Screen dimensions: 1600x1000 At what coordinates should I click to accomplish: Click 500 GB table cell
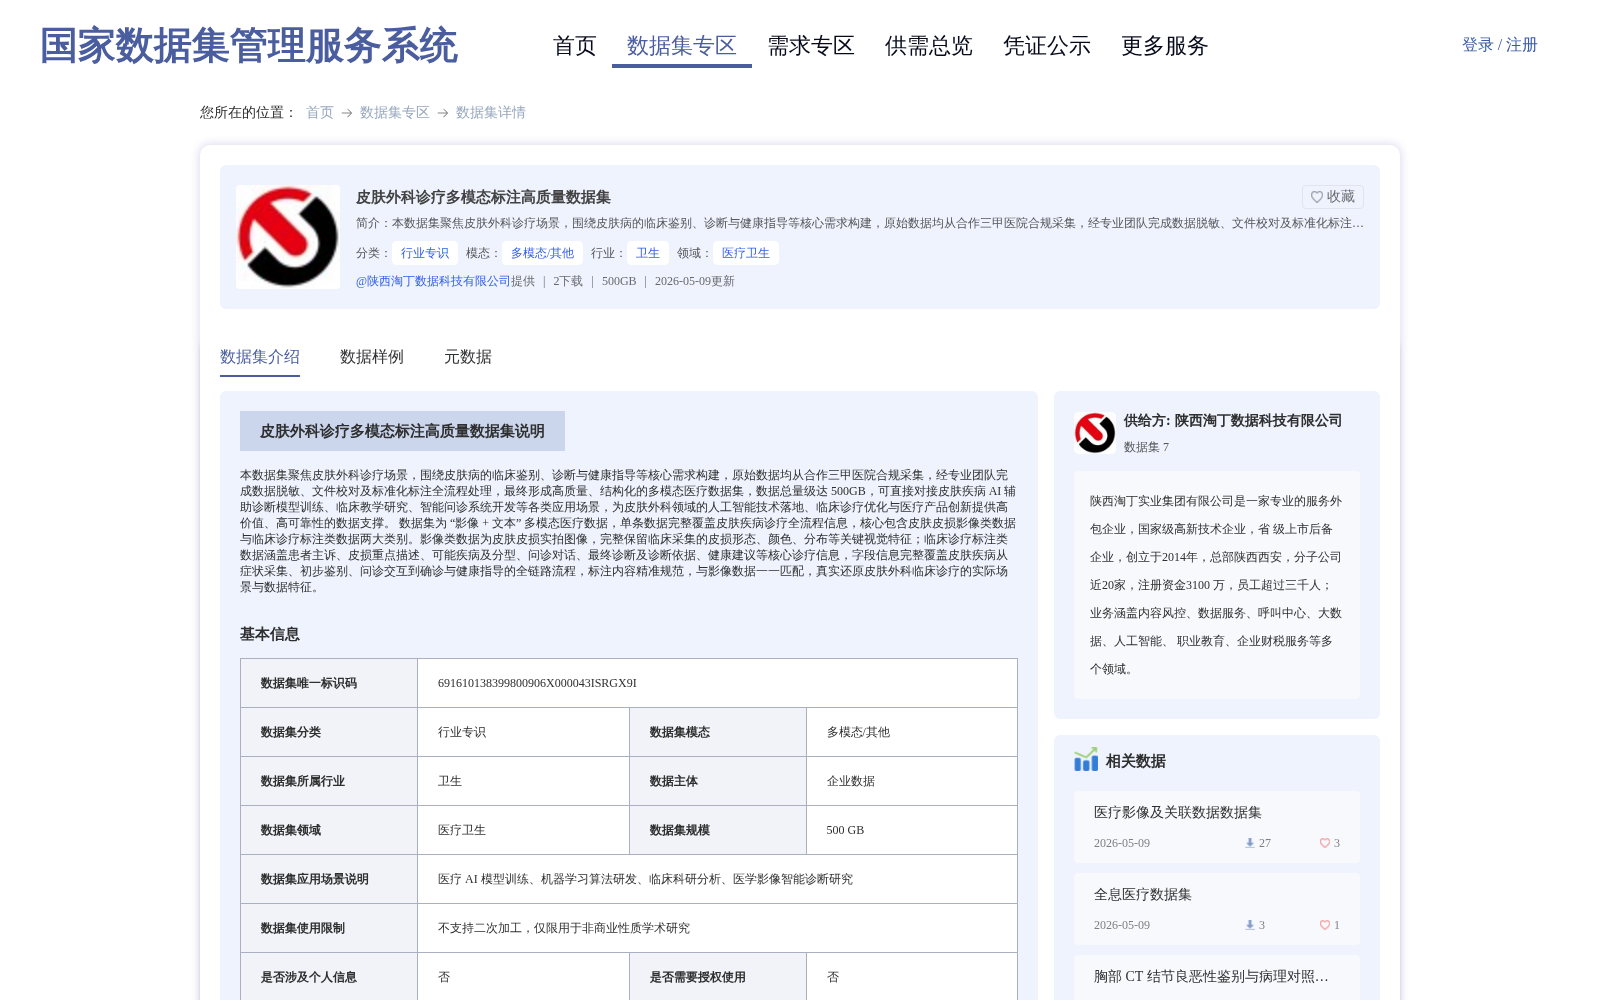pos(912,830)
